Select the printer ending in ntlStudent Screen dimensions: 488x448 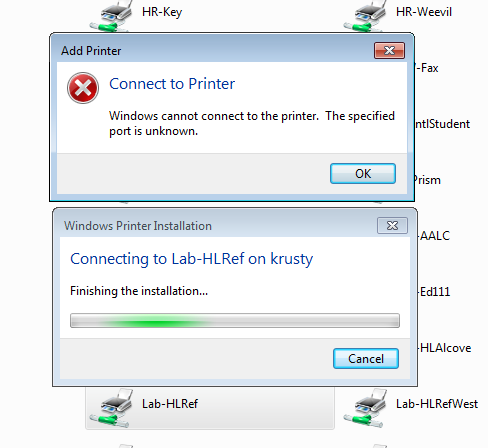(442, 124)
